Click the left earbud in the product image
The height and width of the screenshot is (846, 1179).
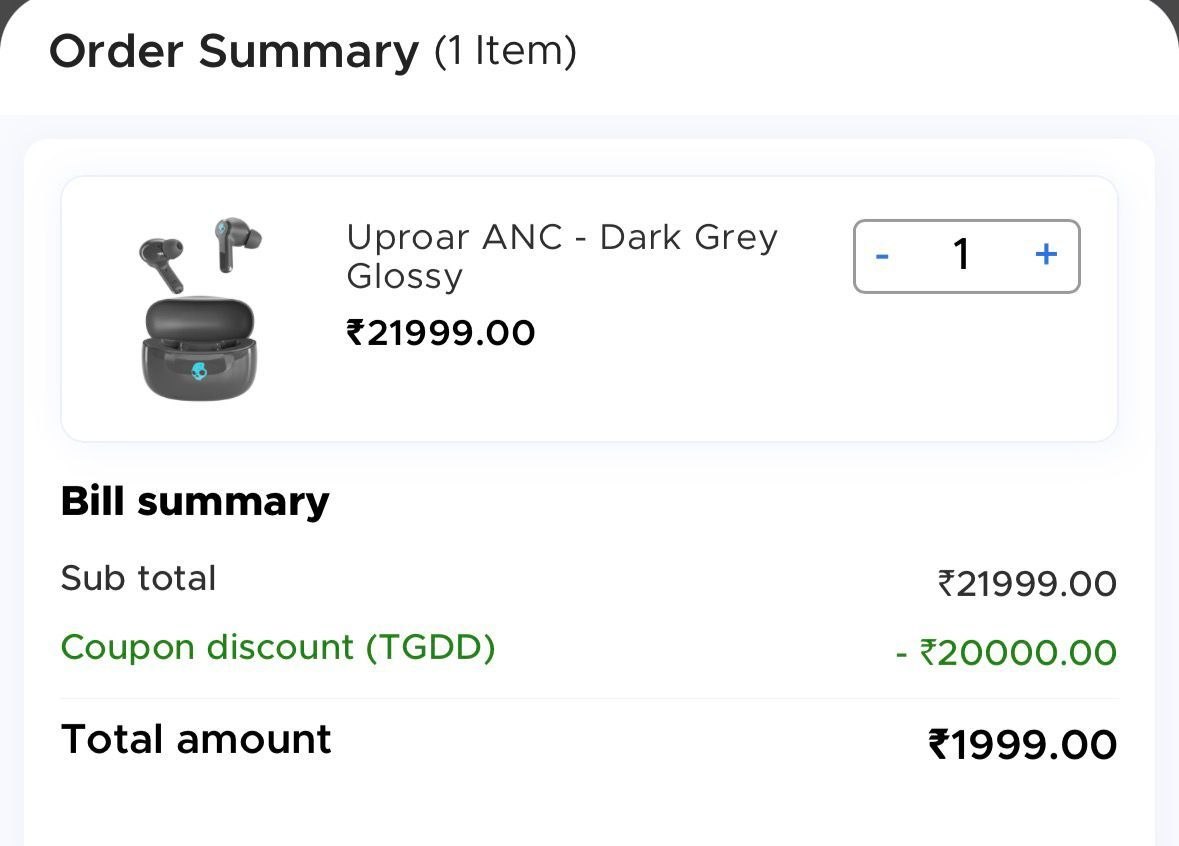click(x=163, y=264)
